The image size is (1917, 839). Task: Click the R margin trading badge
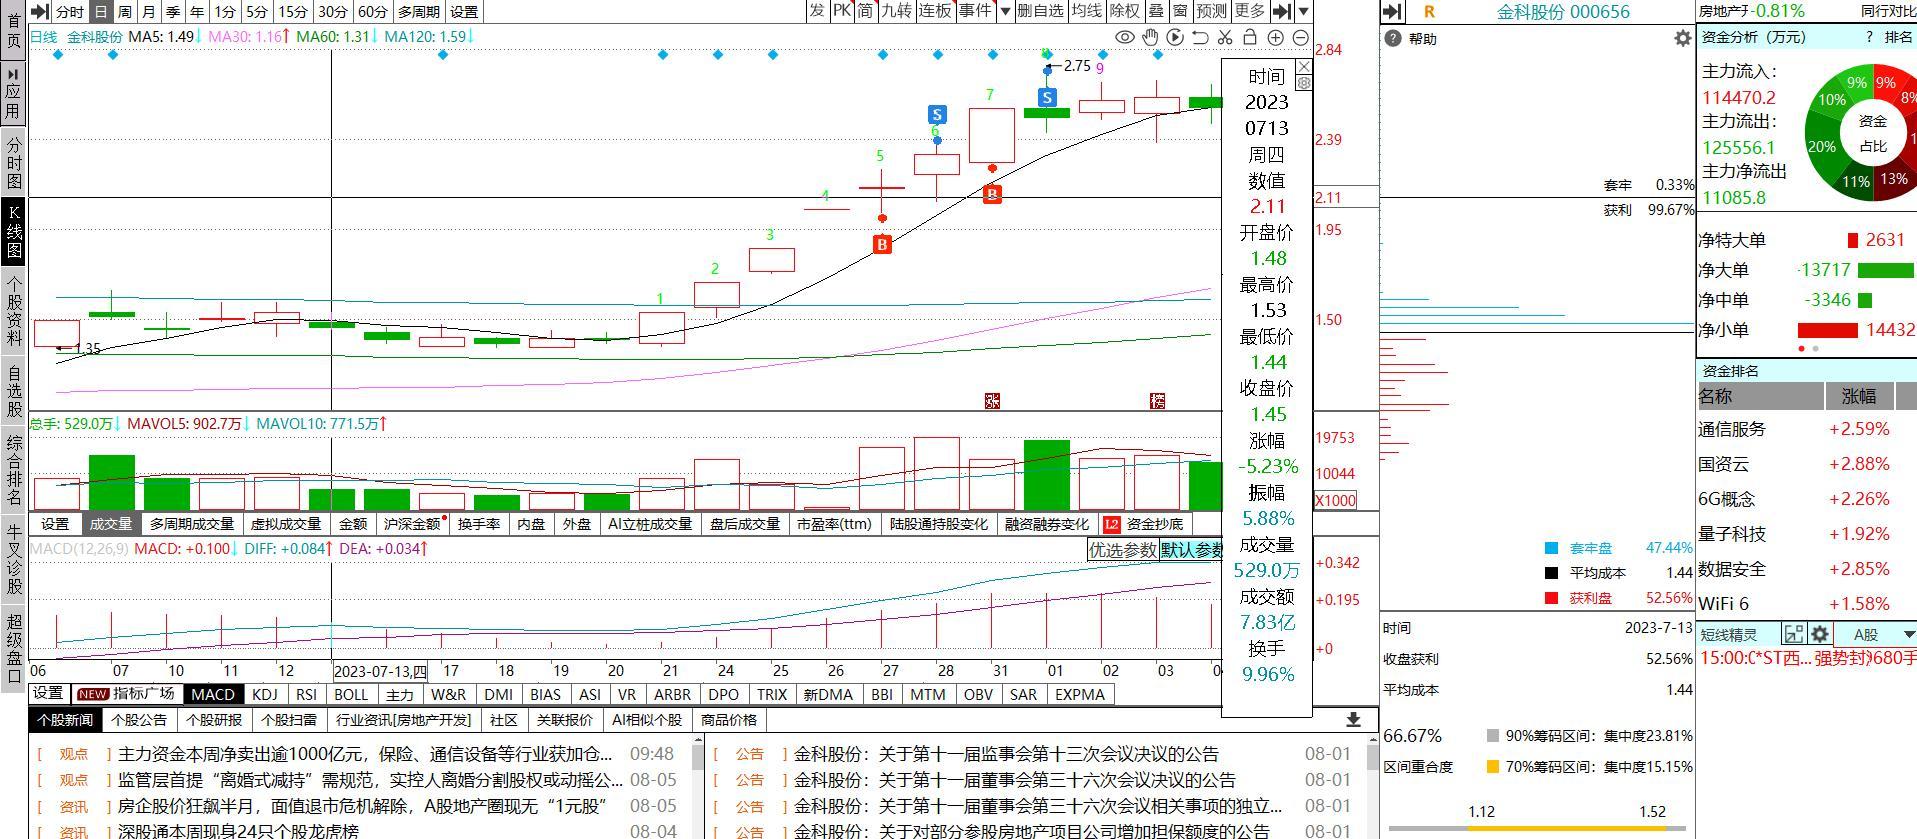click(x=1429, y=12)
